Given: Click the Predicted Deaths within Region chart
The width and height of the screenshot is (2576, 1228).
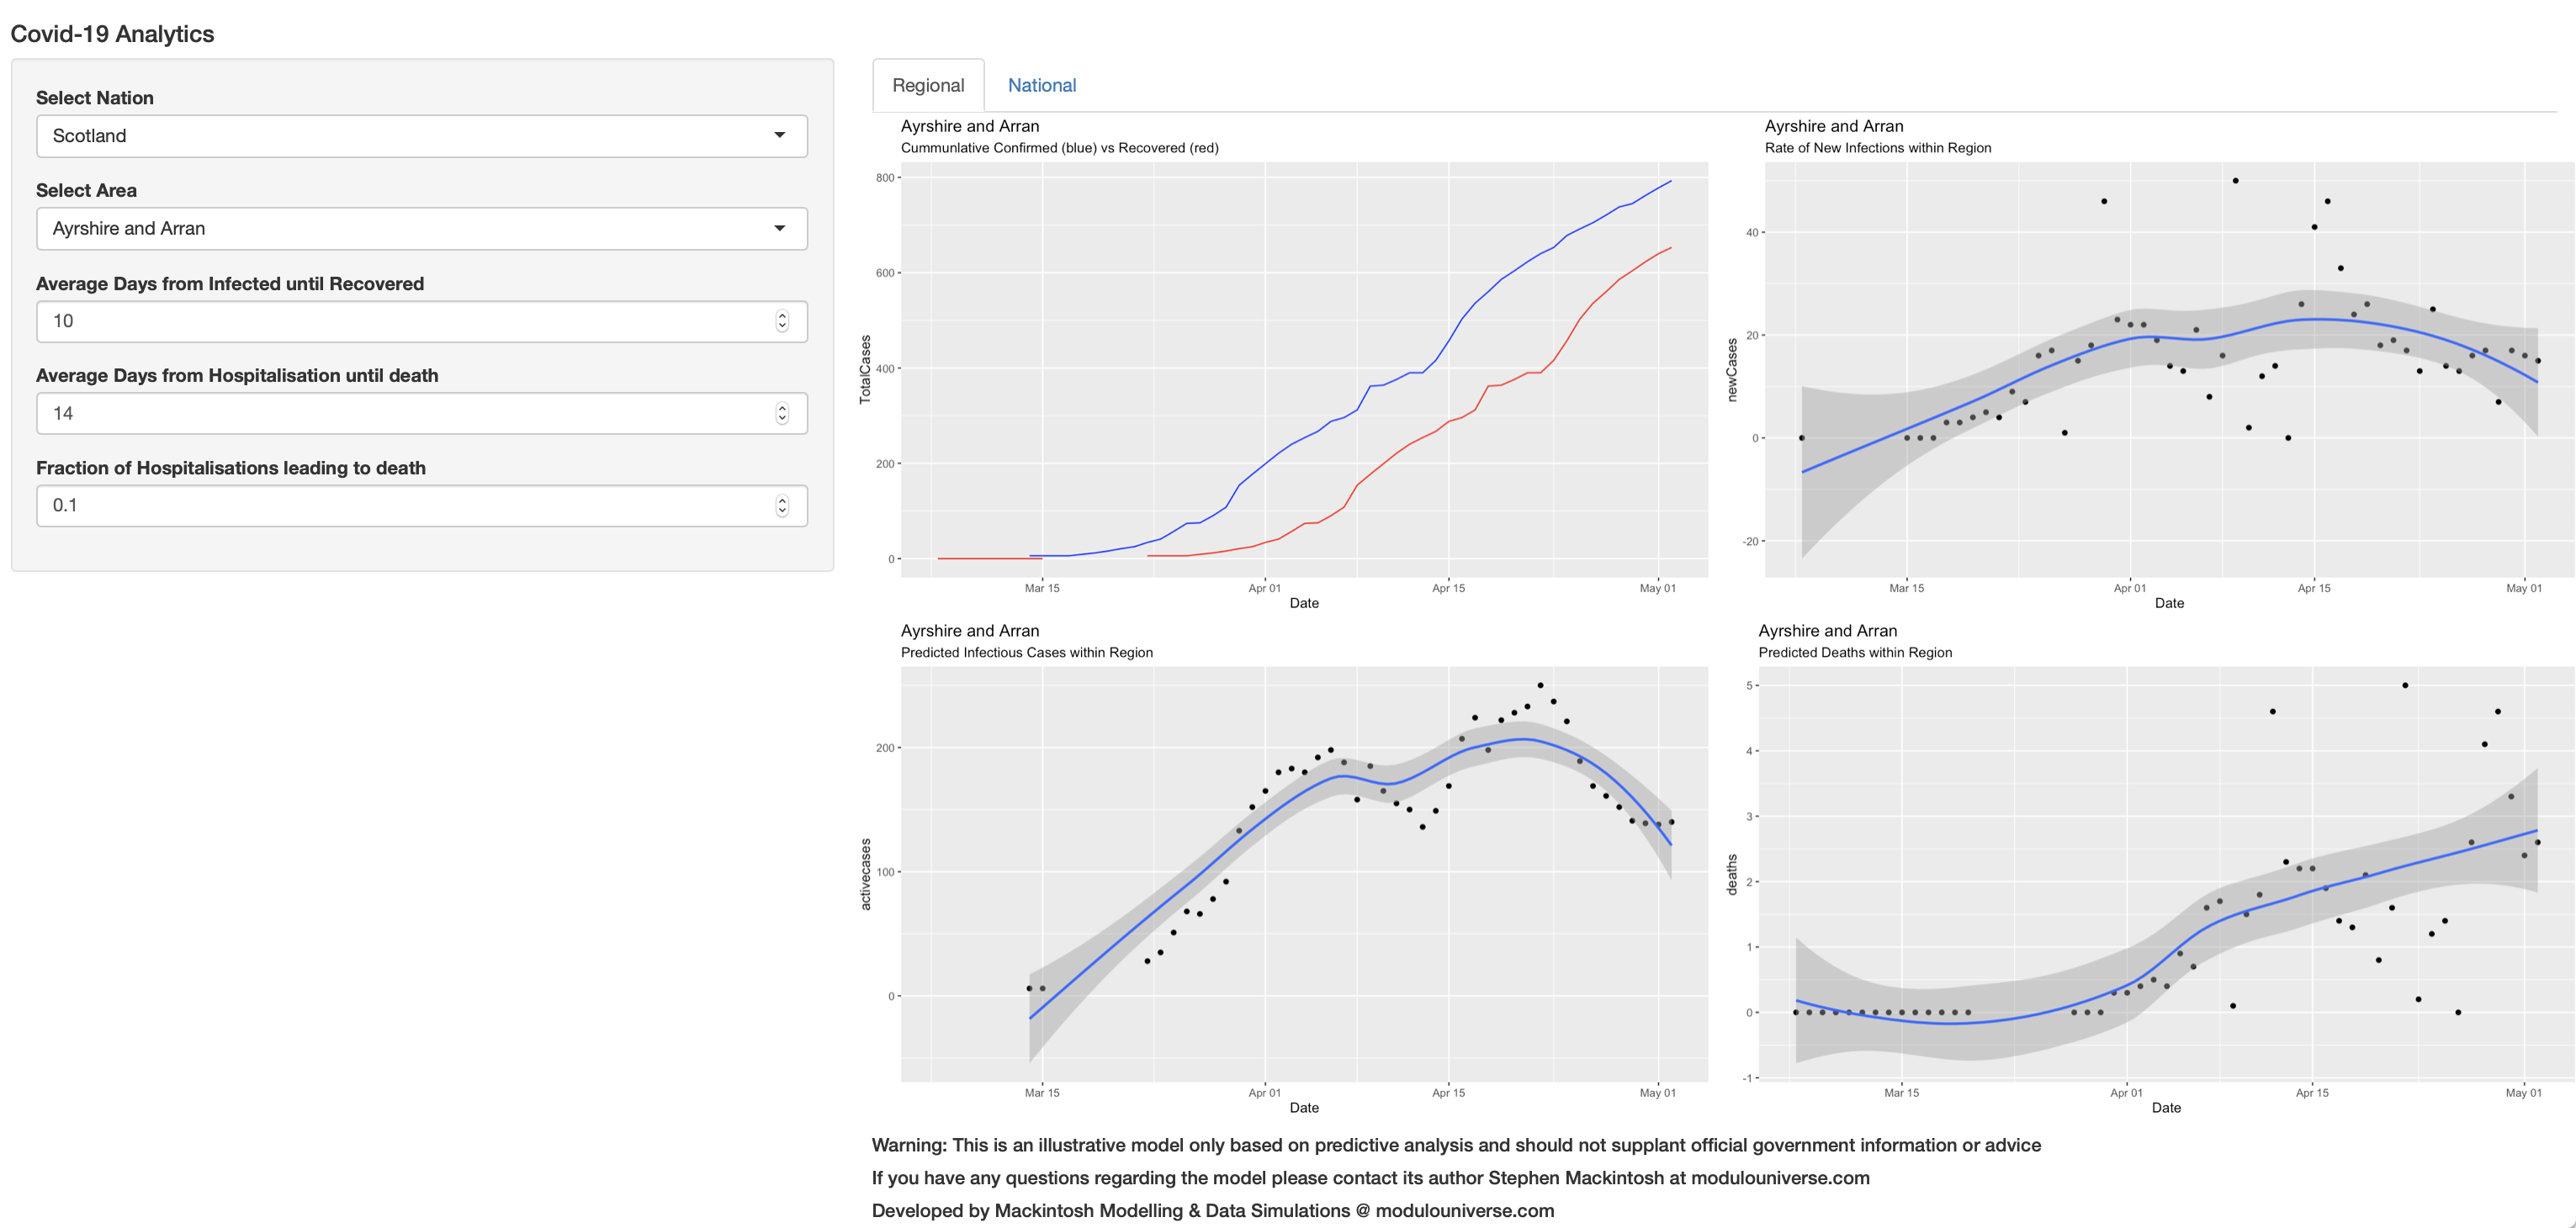Looking at the screenshot, I should tap(2166, 875).
